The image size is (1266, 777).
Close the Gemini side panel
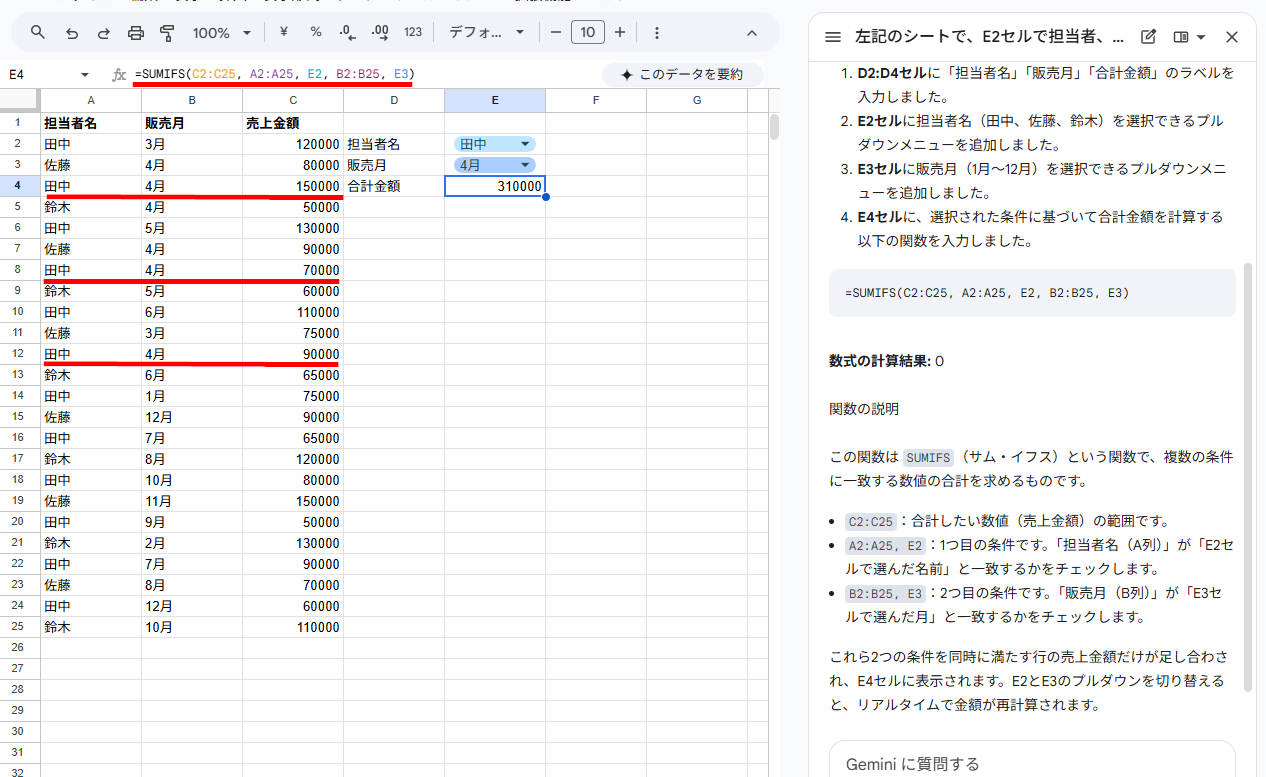tap(1232, 37)
